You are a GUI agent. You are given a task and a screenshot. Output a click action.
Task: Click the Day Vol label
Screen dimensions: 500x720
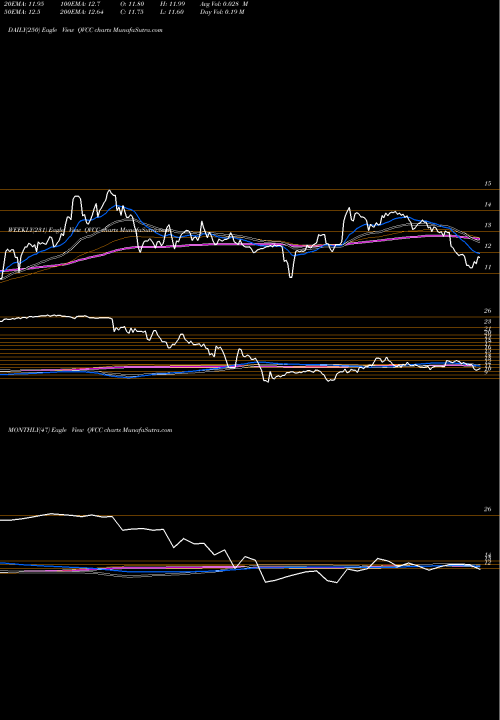coord(222,12)
